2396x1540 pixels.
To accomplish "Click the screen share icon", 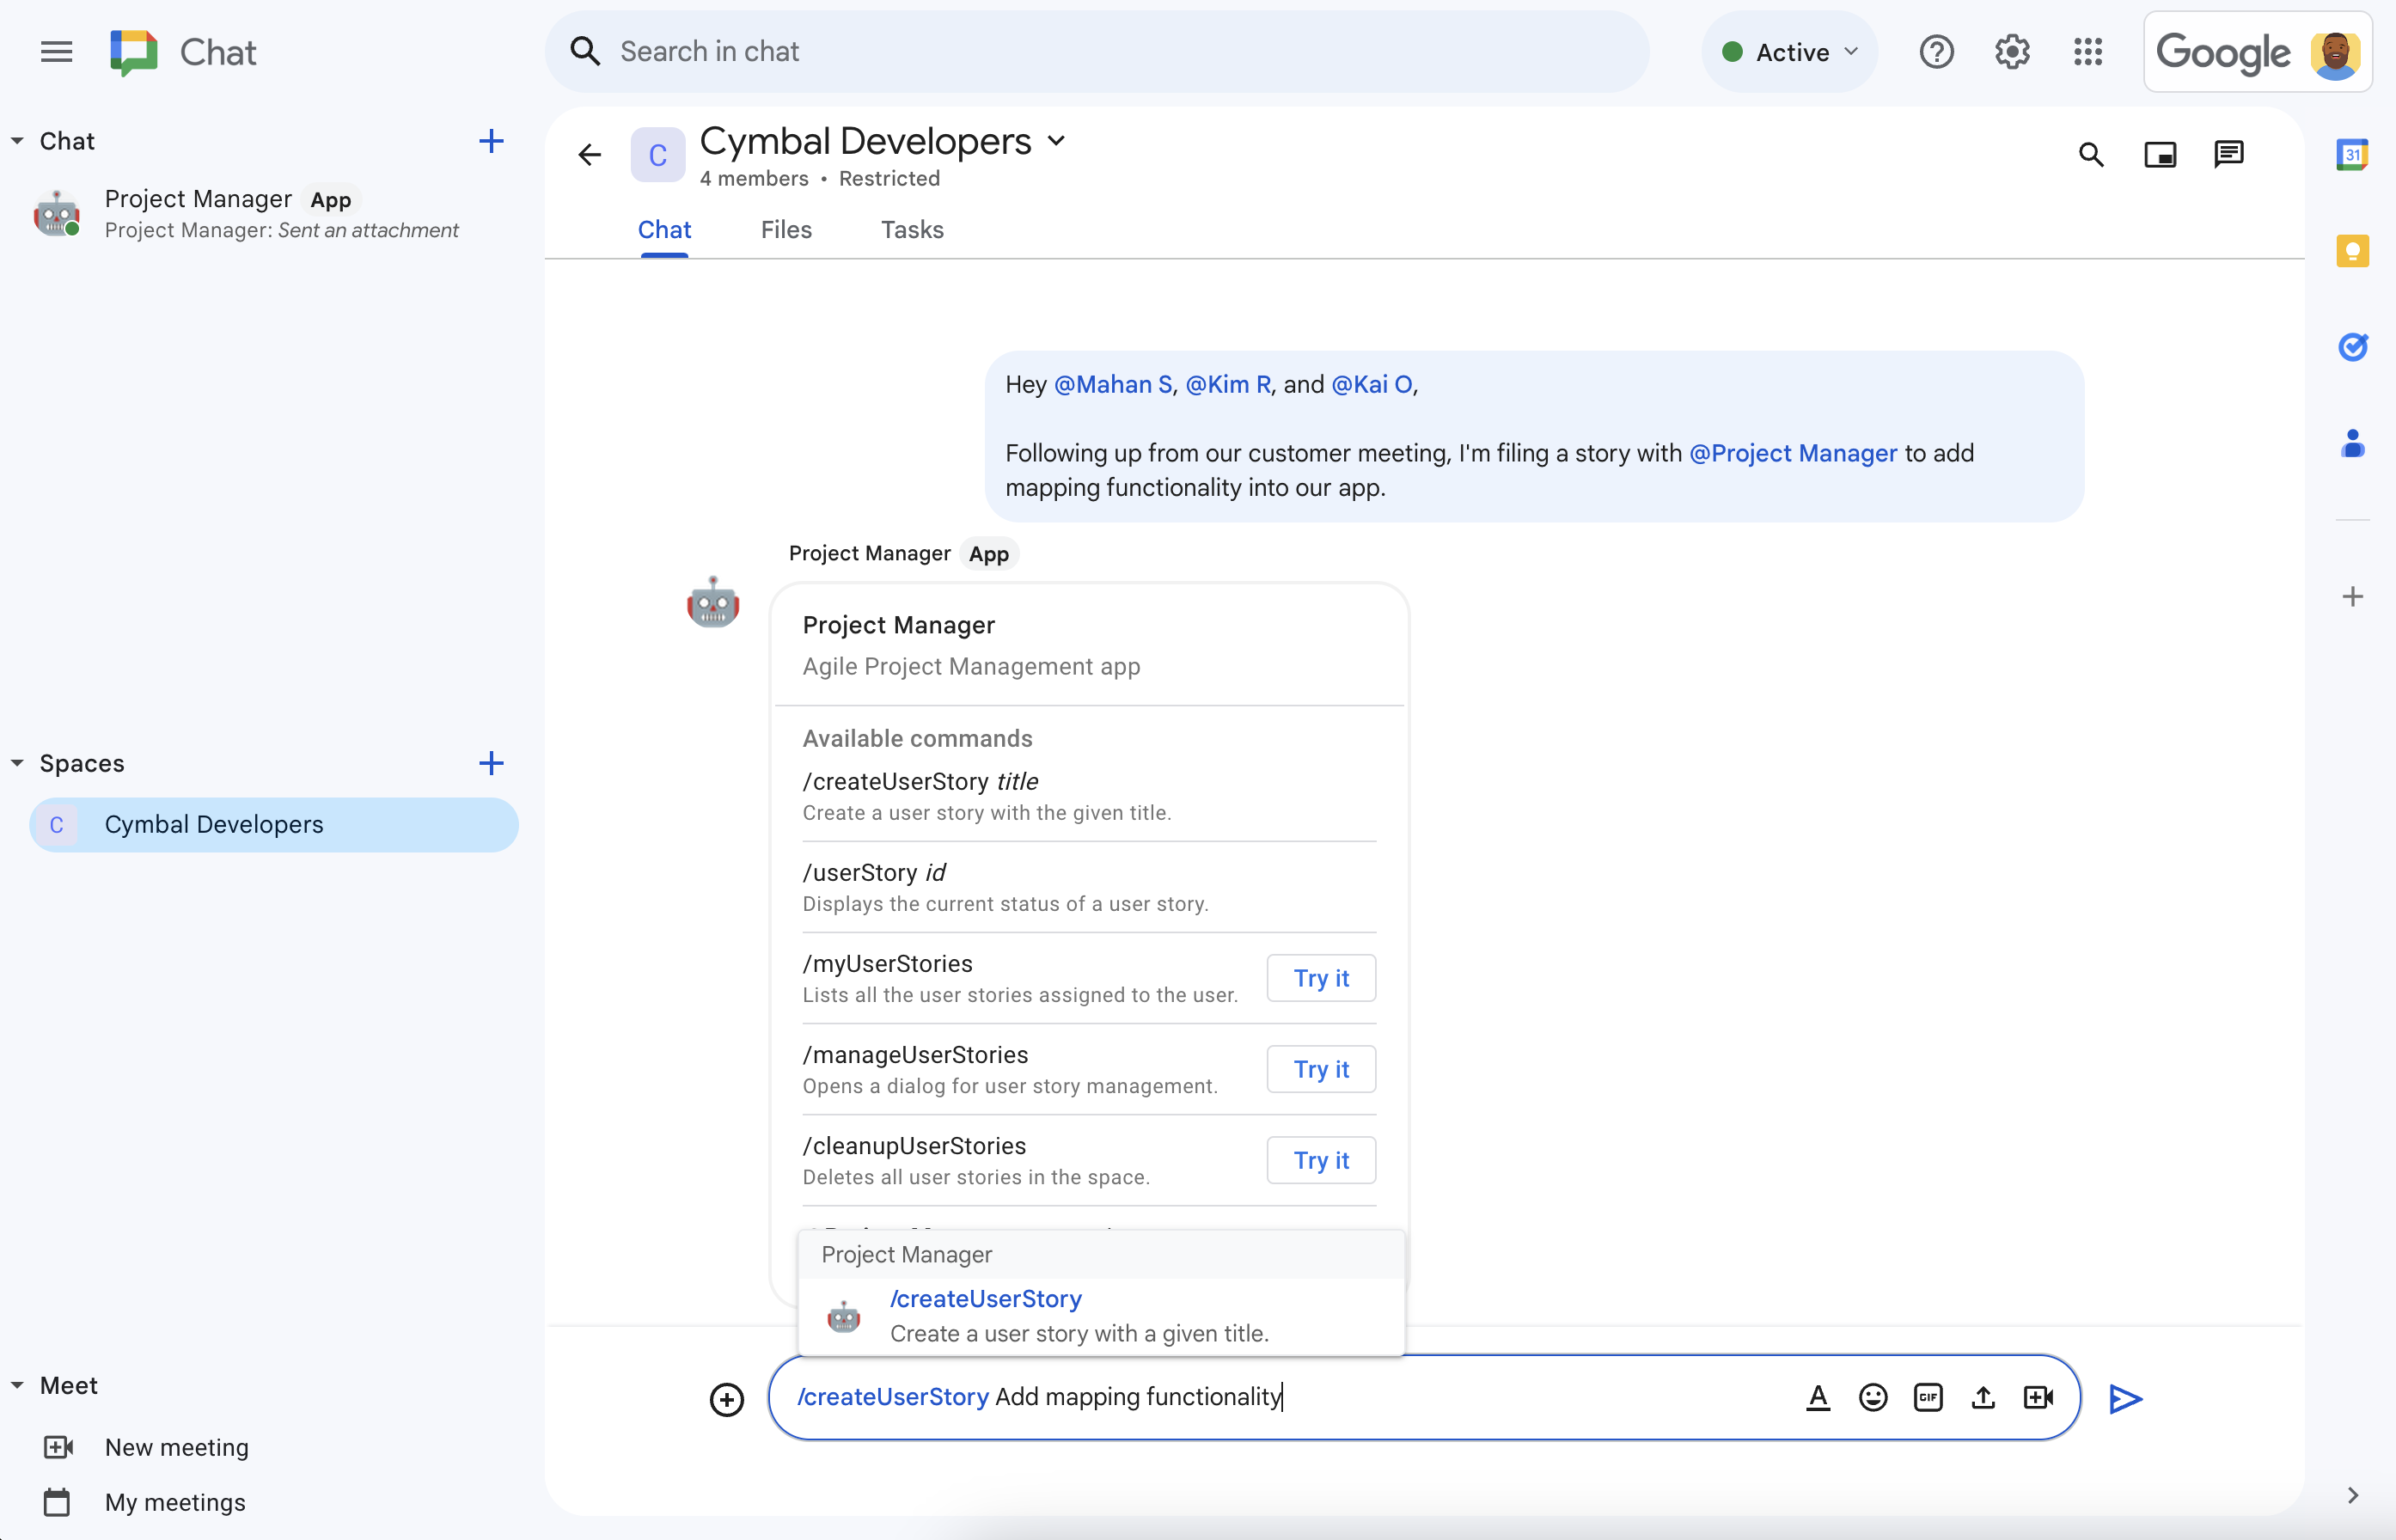I will [2161, 156].
